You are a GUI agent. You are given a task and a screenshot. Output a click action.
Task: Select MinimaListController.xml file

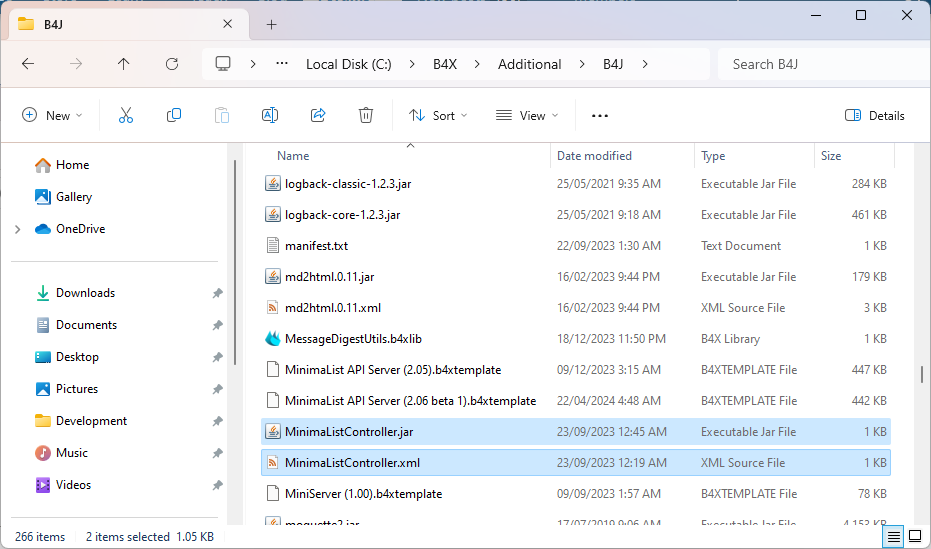tap(576, 462)
